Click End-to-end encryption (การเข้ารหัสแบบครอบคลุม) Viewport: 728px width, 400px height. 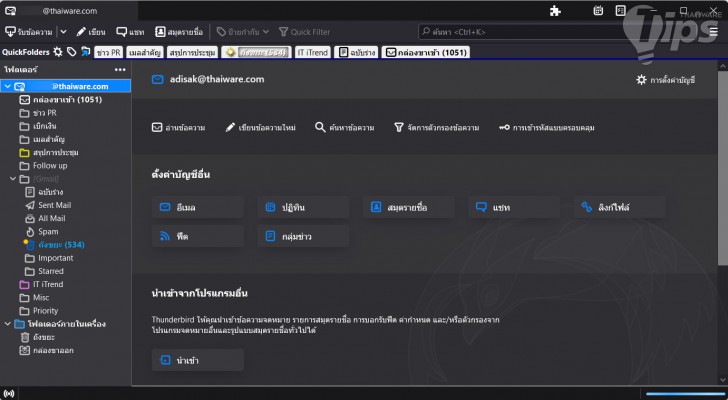pos(546,128)
